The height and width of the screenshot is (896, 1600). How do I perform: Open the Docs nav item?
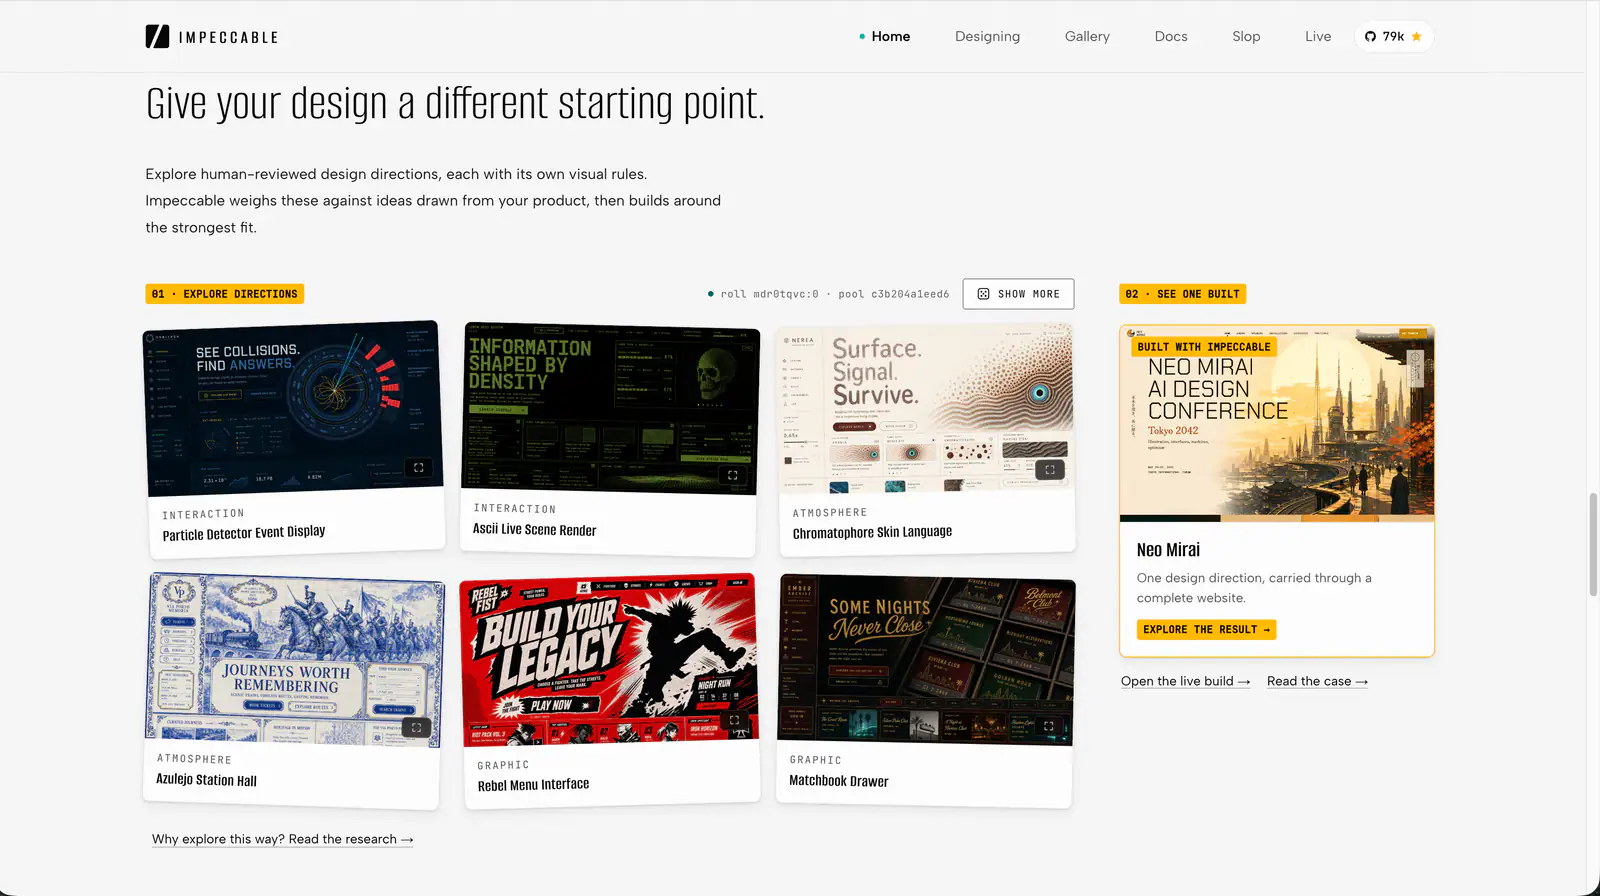point(1171,36)
